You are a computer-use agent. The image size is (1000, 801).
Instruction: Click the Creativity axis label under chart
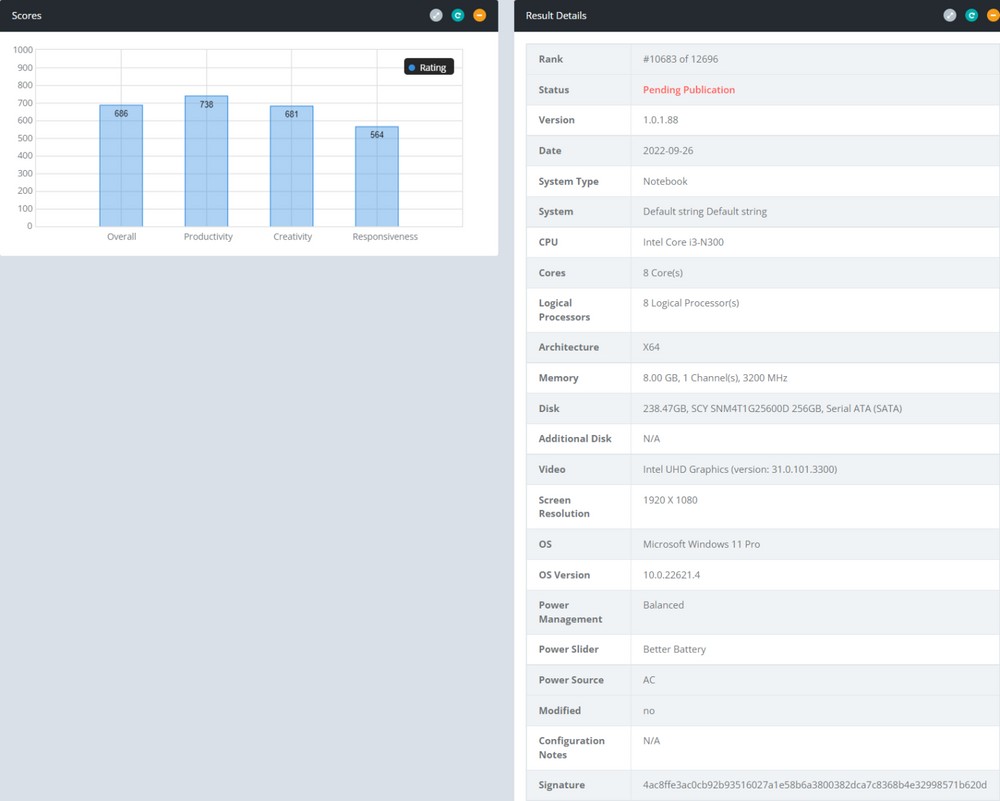click(x=292, y=237)
